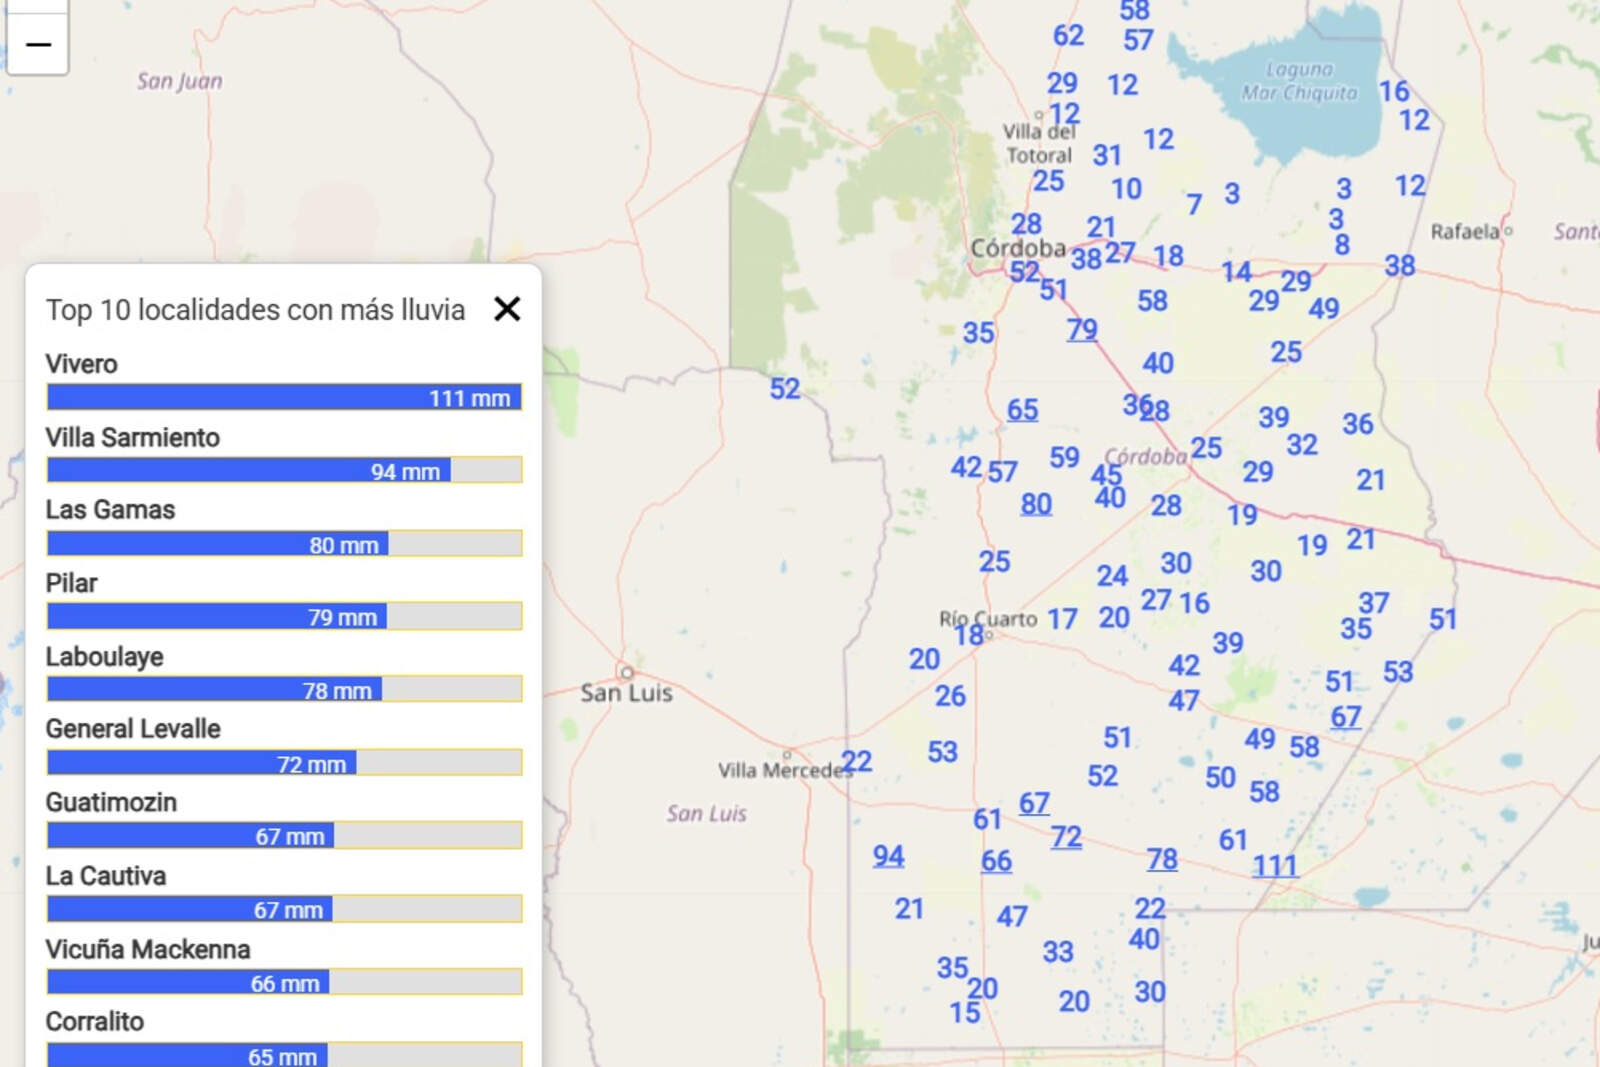Screen dimensions: 1600x1067
Task: Click the Laboulaye 78 mm bar
Action: [284, 690]
